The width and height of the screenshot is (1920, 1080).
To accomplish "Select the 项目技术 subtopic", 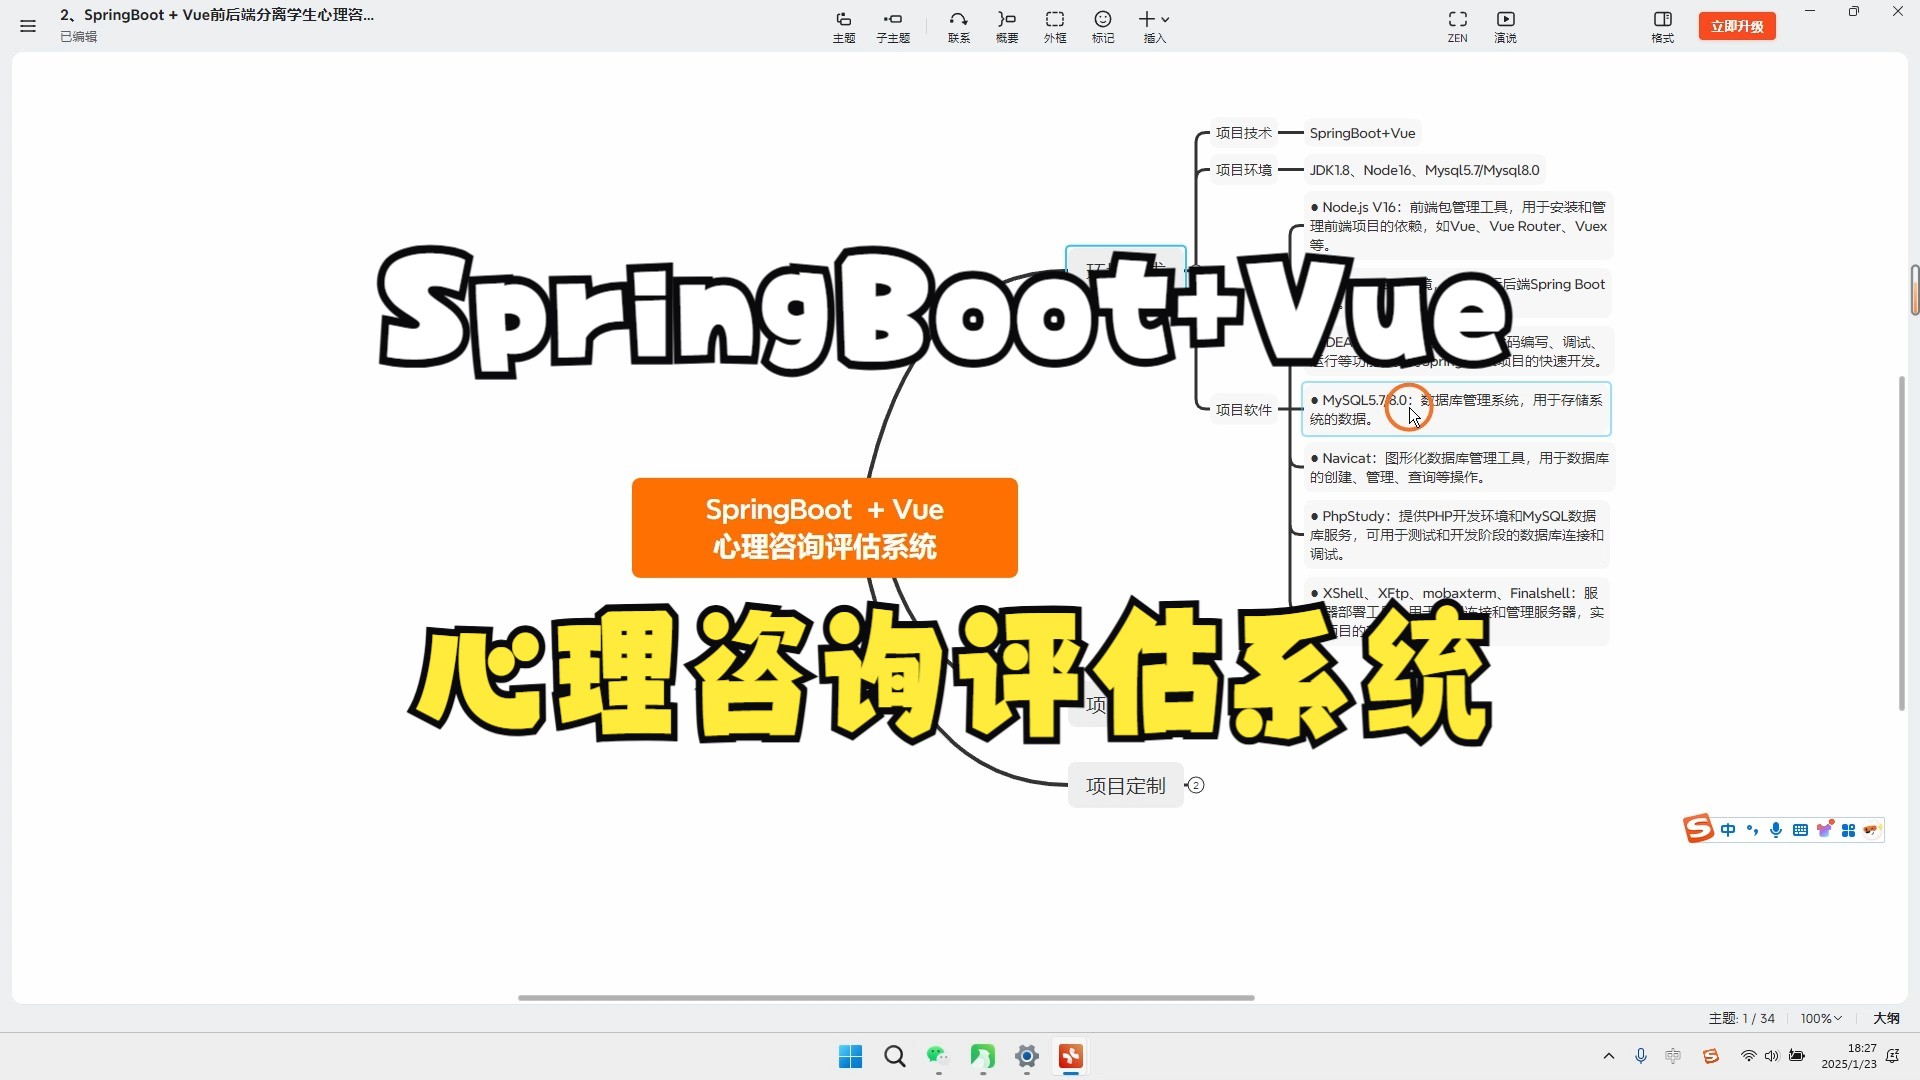I will tap(1243, 133).
